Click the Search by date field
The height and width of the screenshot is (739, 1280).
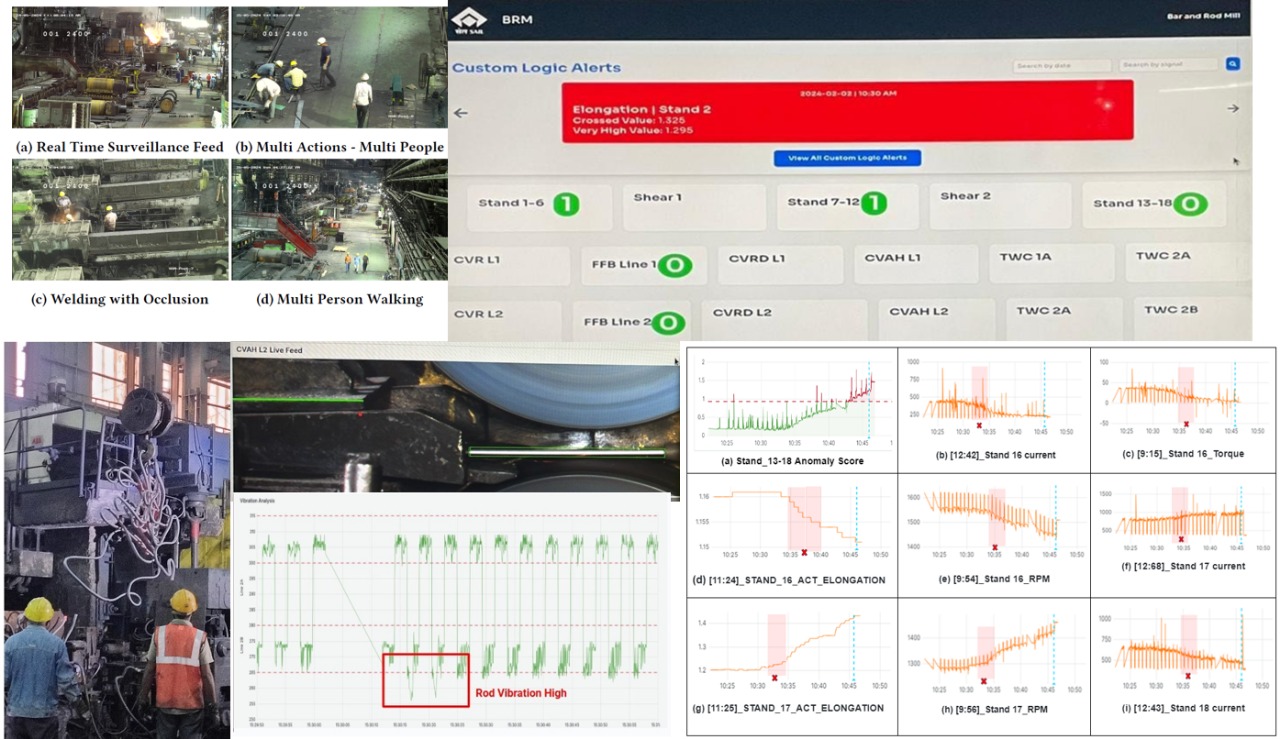pyautogui.click(x=1061, y=65)
